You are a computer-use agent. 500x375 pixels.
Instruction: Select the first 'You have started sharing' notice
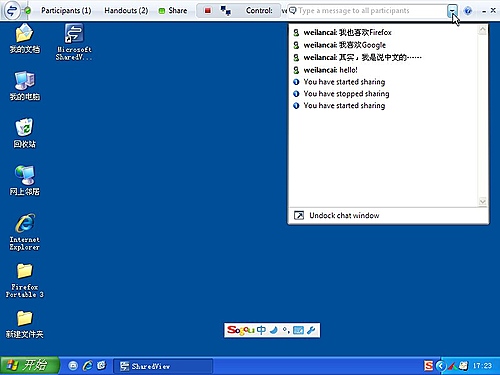tap(339, 82)
